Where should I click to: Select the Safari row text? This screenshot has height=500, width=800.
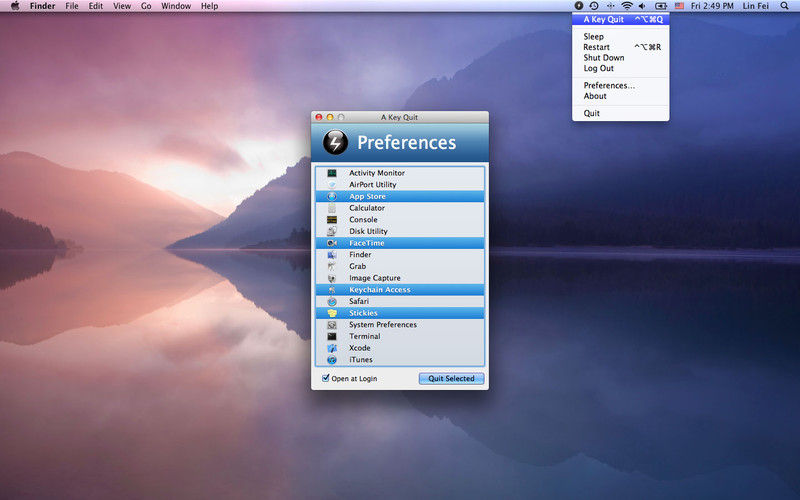[x=359, y=302]
